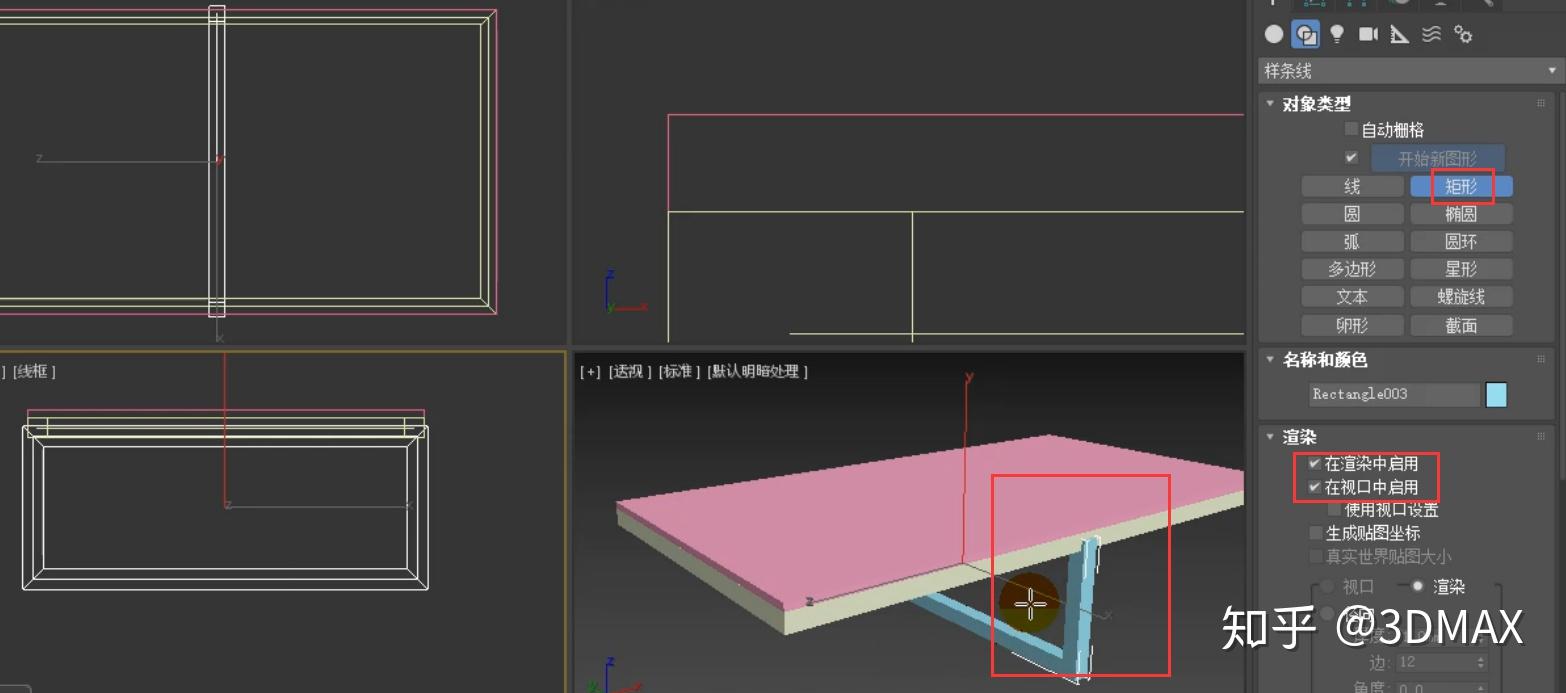Open the Helpers category panel
This screenshot has height=693, width=1566.
pos(1398,34)
